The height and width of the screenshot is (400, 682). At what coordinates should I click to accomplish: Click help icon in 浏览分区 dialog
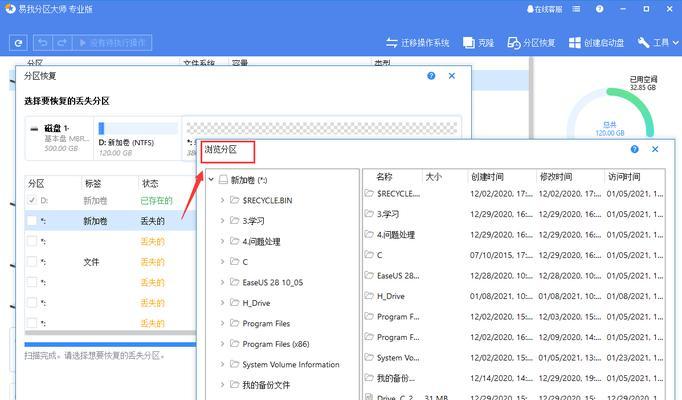(635, 149)
